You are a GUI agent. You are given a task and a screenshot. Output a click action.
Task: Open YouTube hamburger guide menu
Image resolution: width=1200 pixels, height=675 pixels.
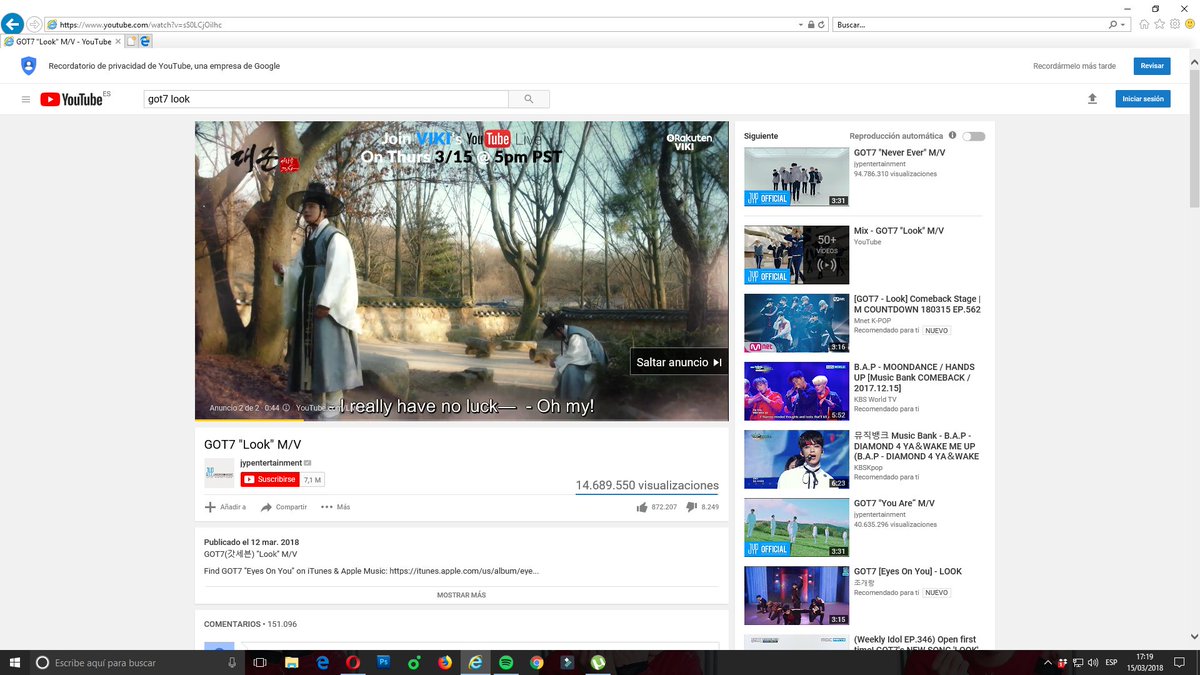click(26, 99)
